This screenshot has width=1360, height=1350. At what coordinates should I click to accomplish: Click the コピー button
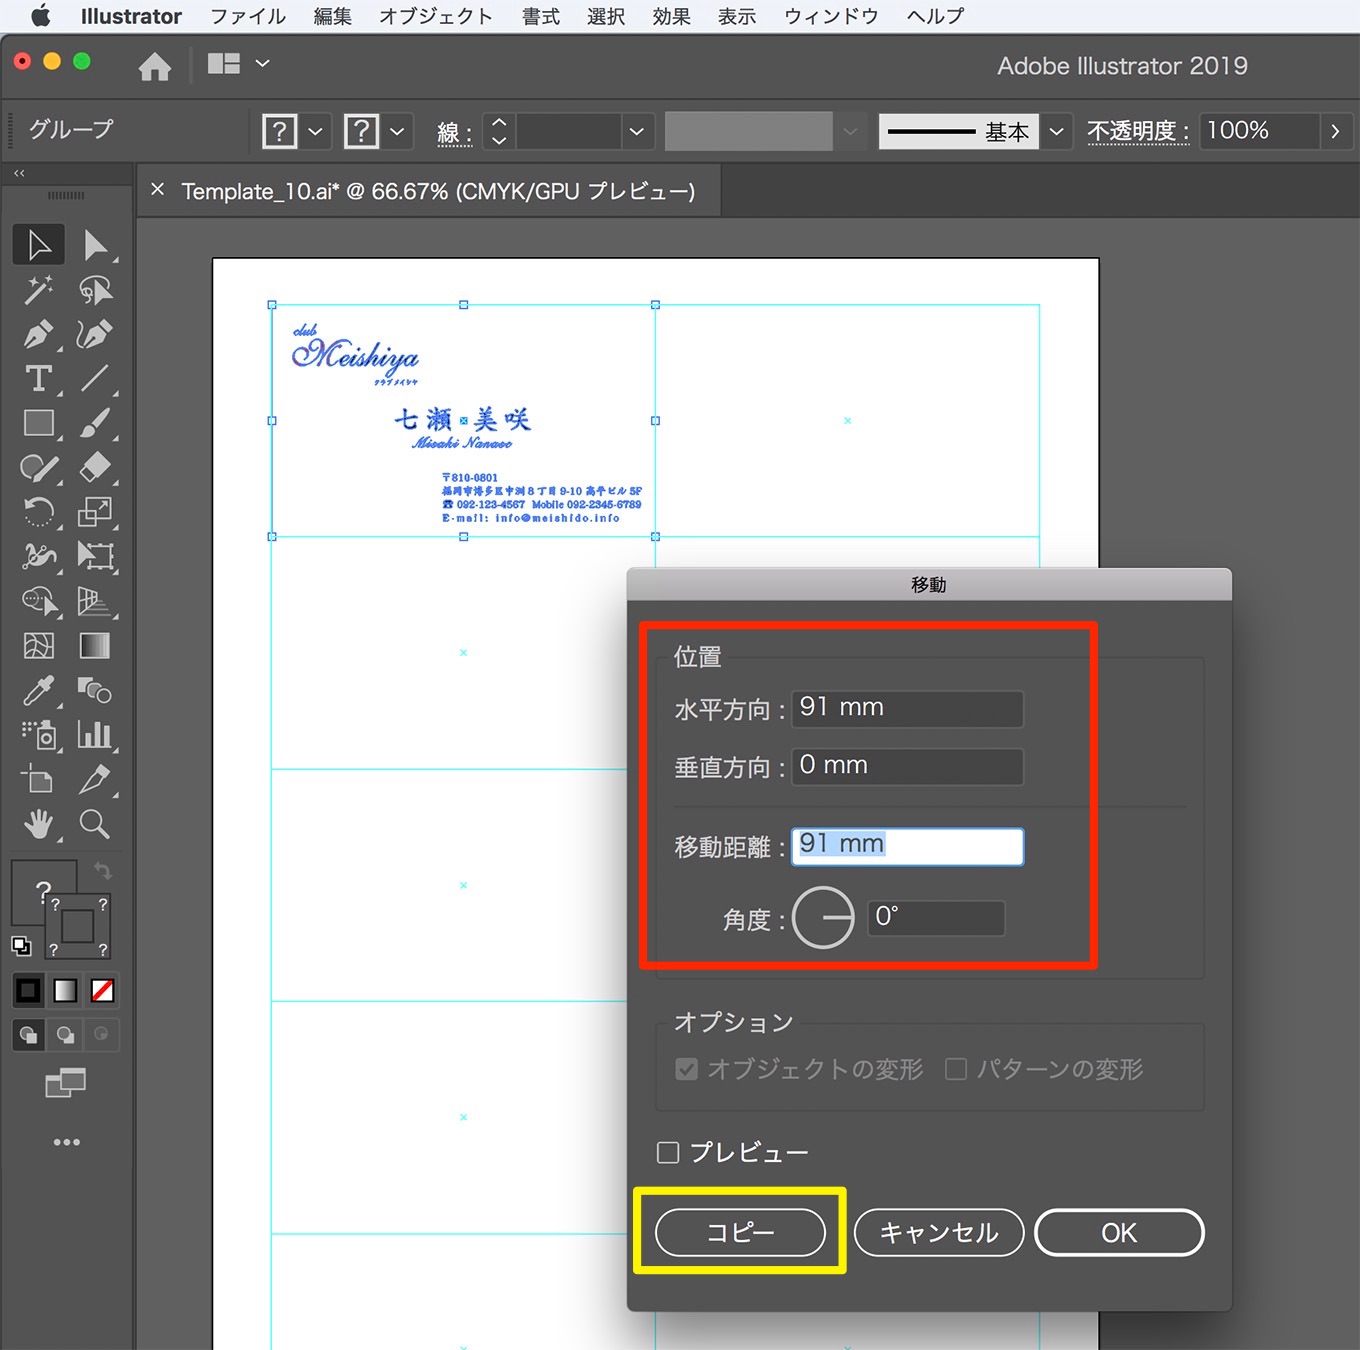740,1232
